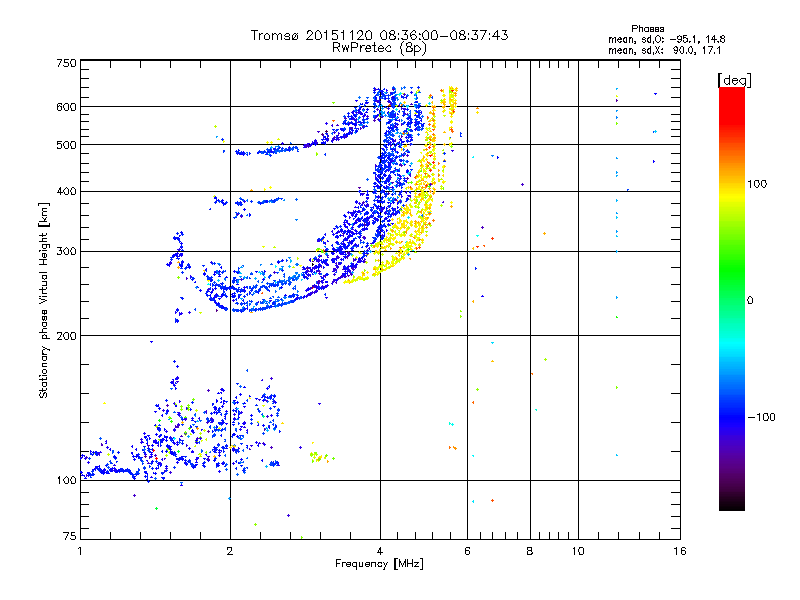The image size is (800, 600).
Task: Click y-axis tick label "500"
Action: [x=66, y=145]
